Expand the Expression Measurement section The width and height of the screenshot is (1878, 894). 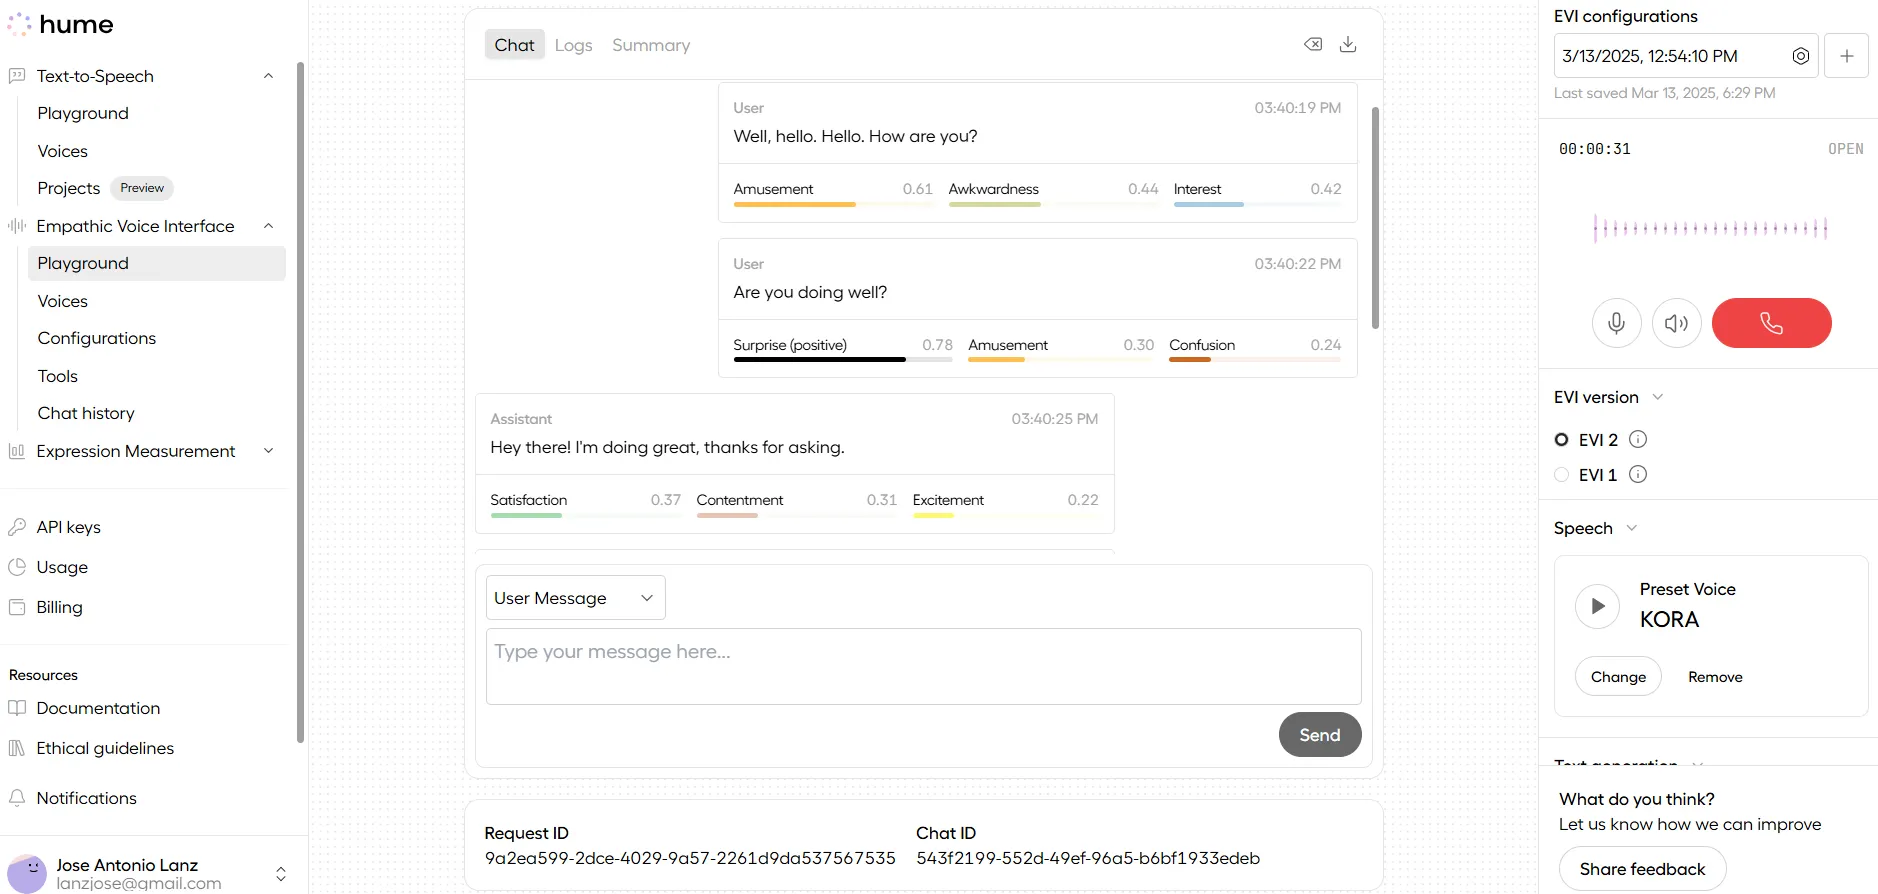pyautogui.click(x=268, y=451)
